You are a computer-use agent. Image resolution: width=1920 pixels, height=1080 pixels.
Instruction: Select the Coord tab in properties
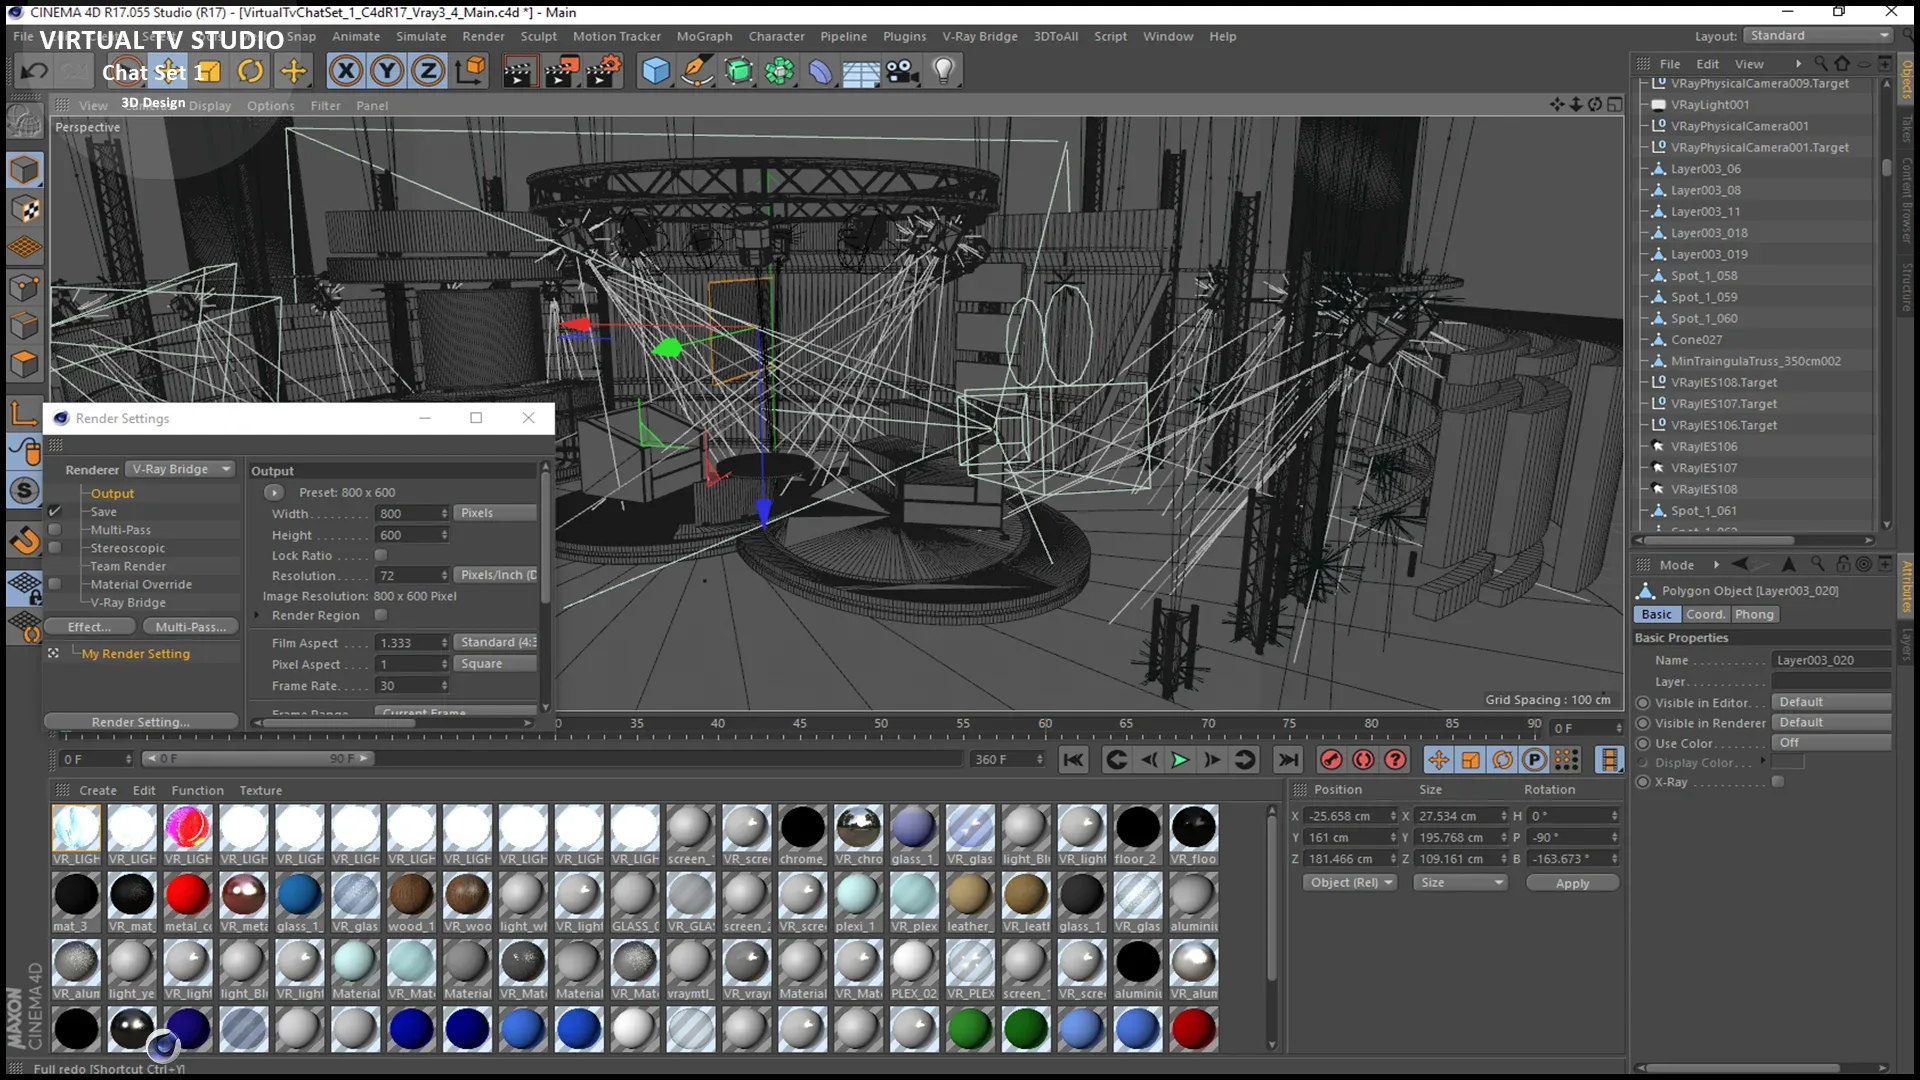(1706, 615)
